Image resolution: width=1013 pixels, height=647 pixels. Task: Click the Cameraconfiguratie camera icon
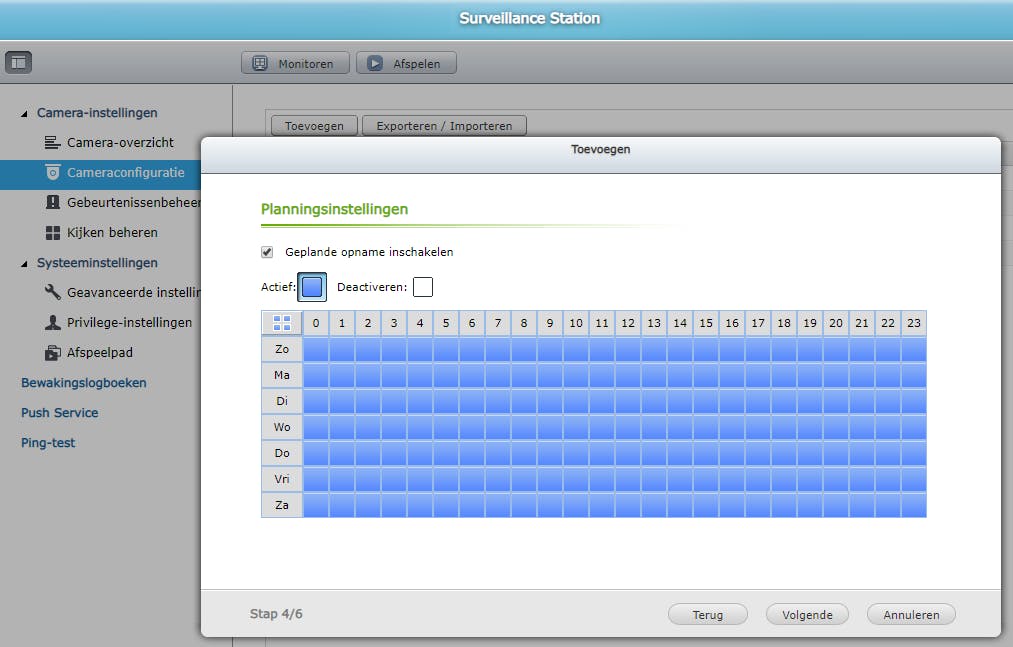pos(52,173)
